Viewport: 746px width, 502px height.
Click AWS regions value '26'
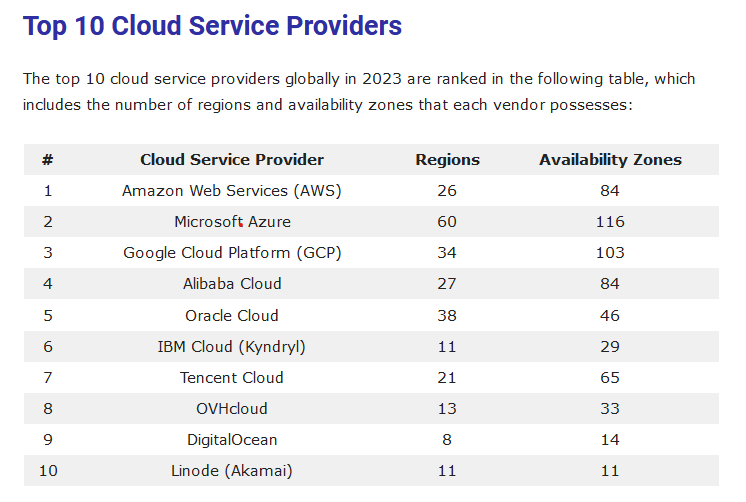(447, 191)
